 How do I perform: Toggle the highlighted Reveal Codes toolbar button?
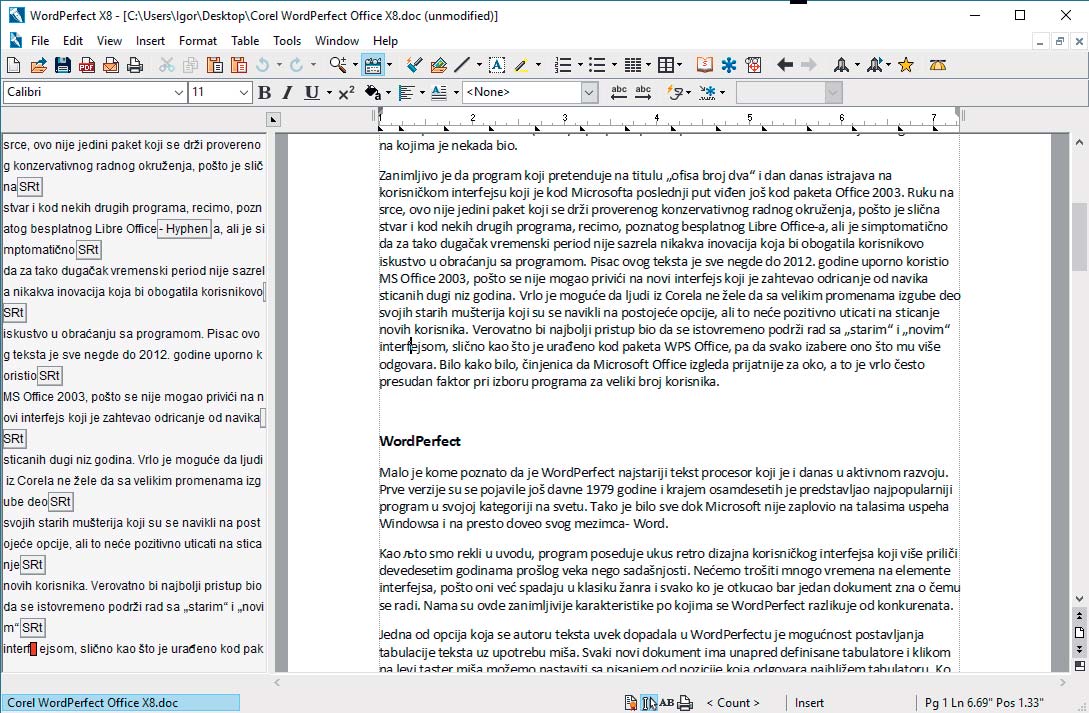[374, 65]
